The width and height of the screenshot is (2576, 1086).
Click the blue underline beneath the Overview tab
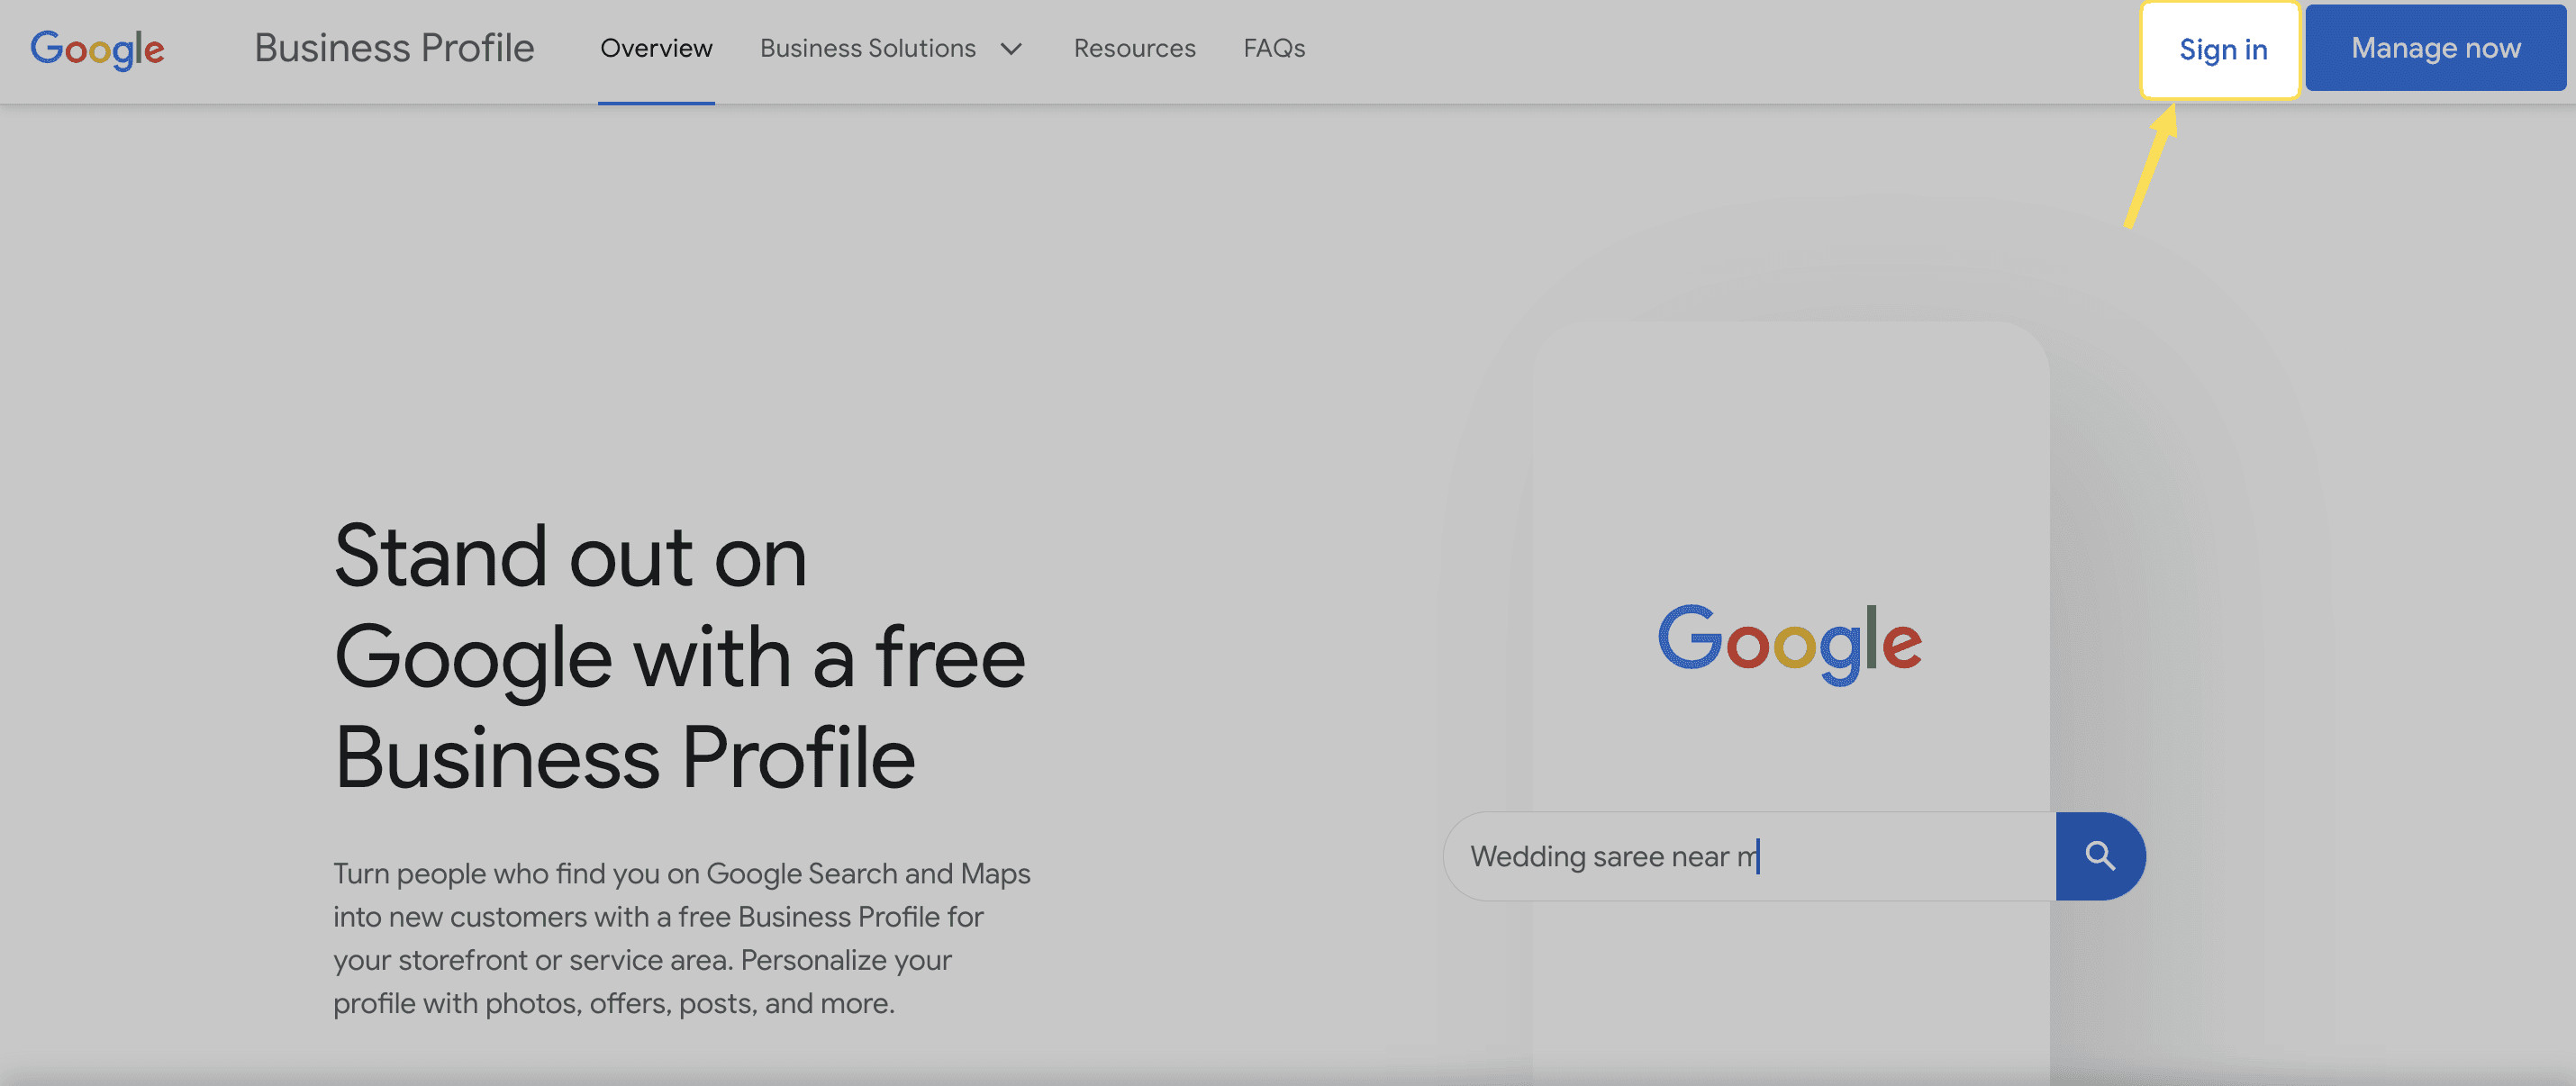click(656, 102)
